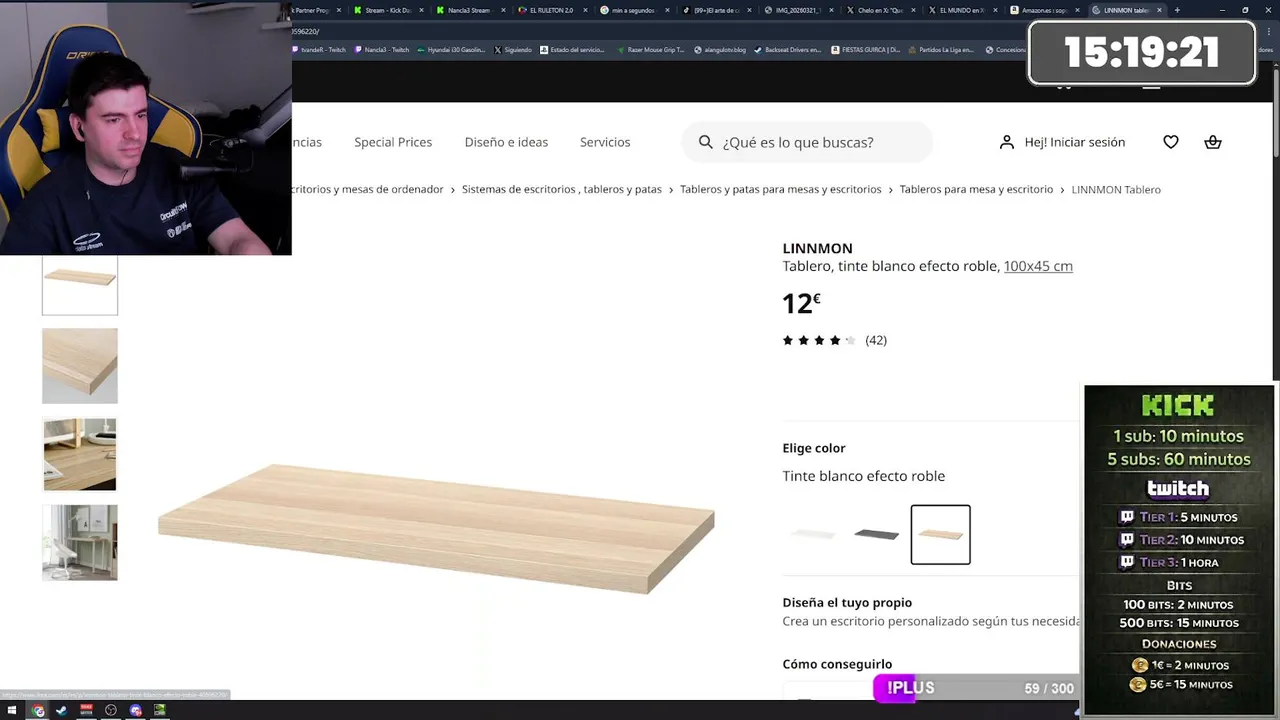Go to Tableros para mesa y escritorio breadcrumb
1280x720 pixels.
(976, 189)
